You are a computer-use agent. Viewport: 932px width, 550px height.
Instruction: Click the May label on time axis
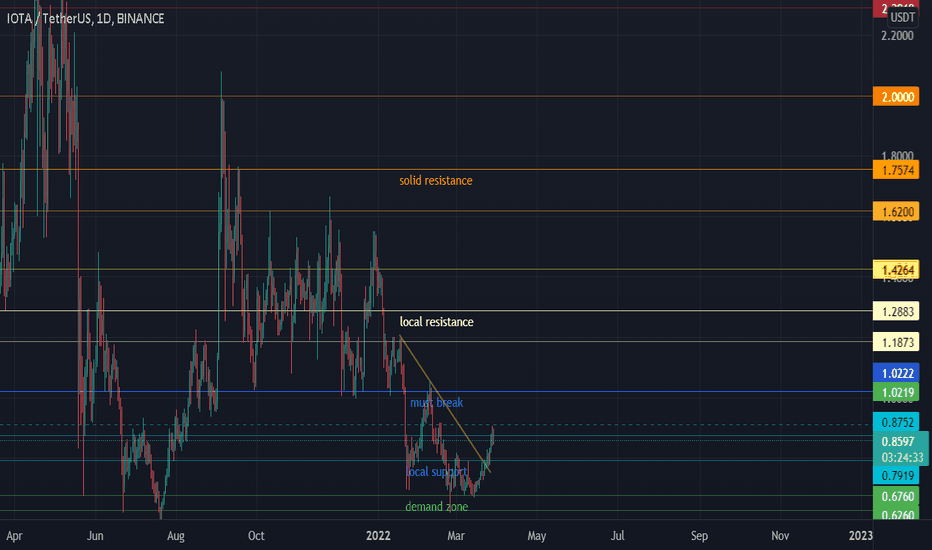[536, 536]
